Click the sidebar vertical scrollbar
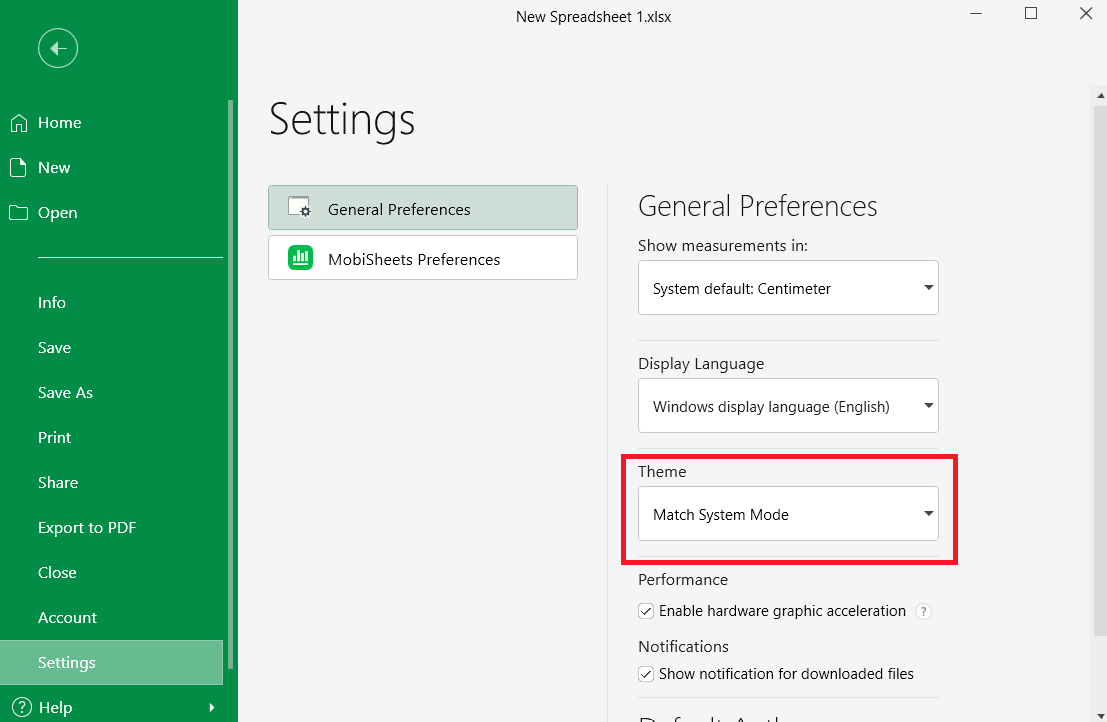1107x722 pixels. point(230,384)
